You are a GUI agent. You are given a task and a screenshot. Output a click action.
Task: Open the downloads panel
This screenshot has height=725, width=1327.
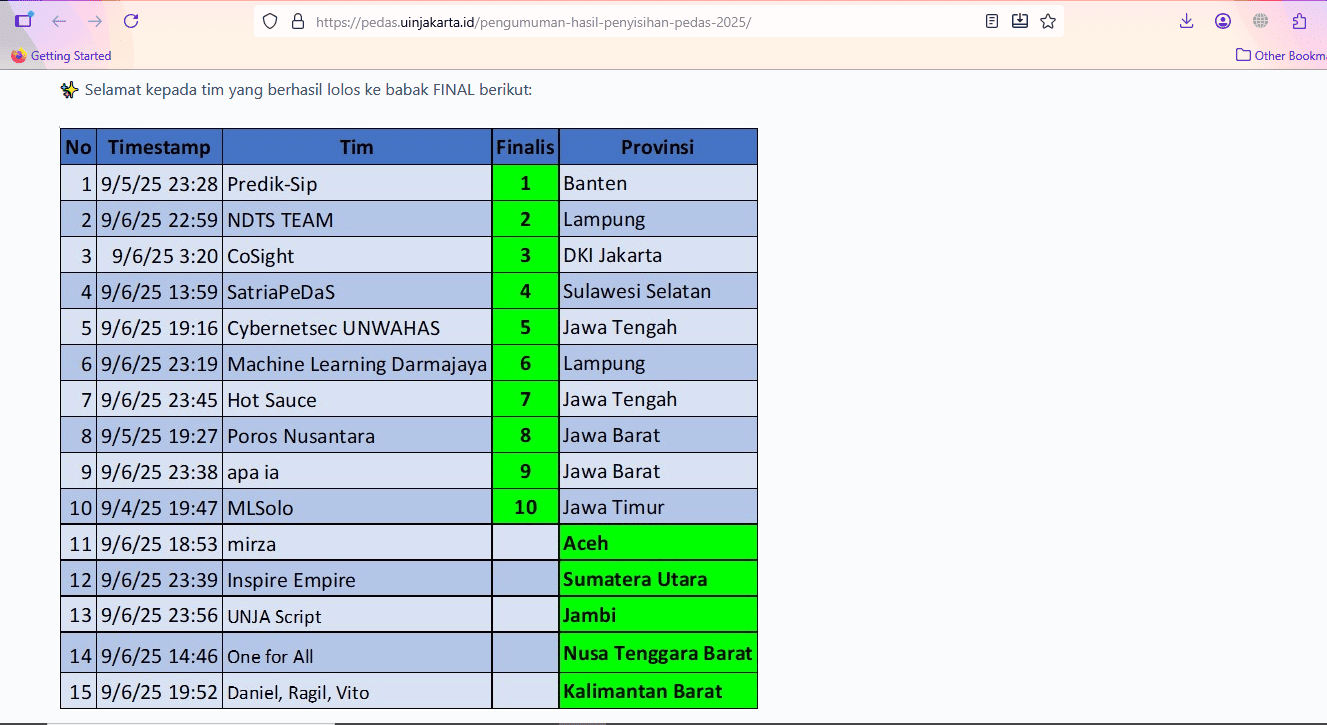[x=1186, y=21]
